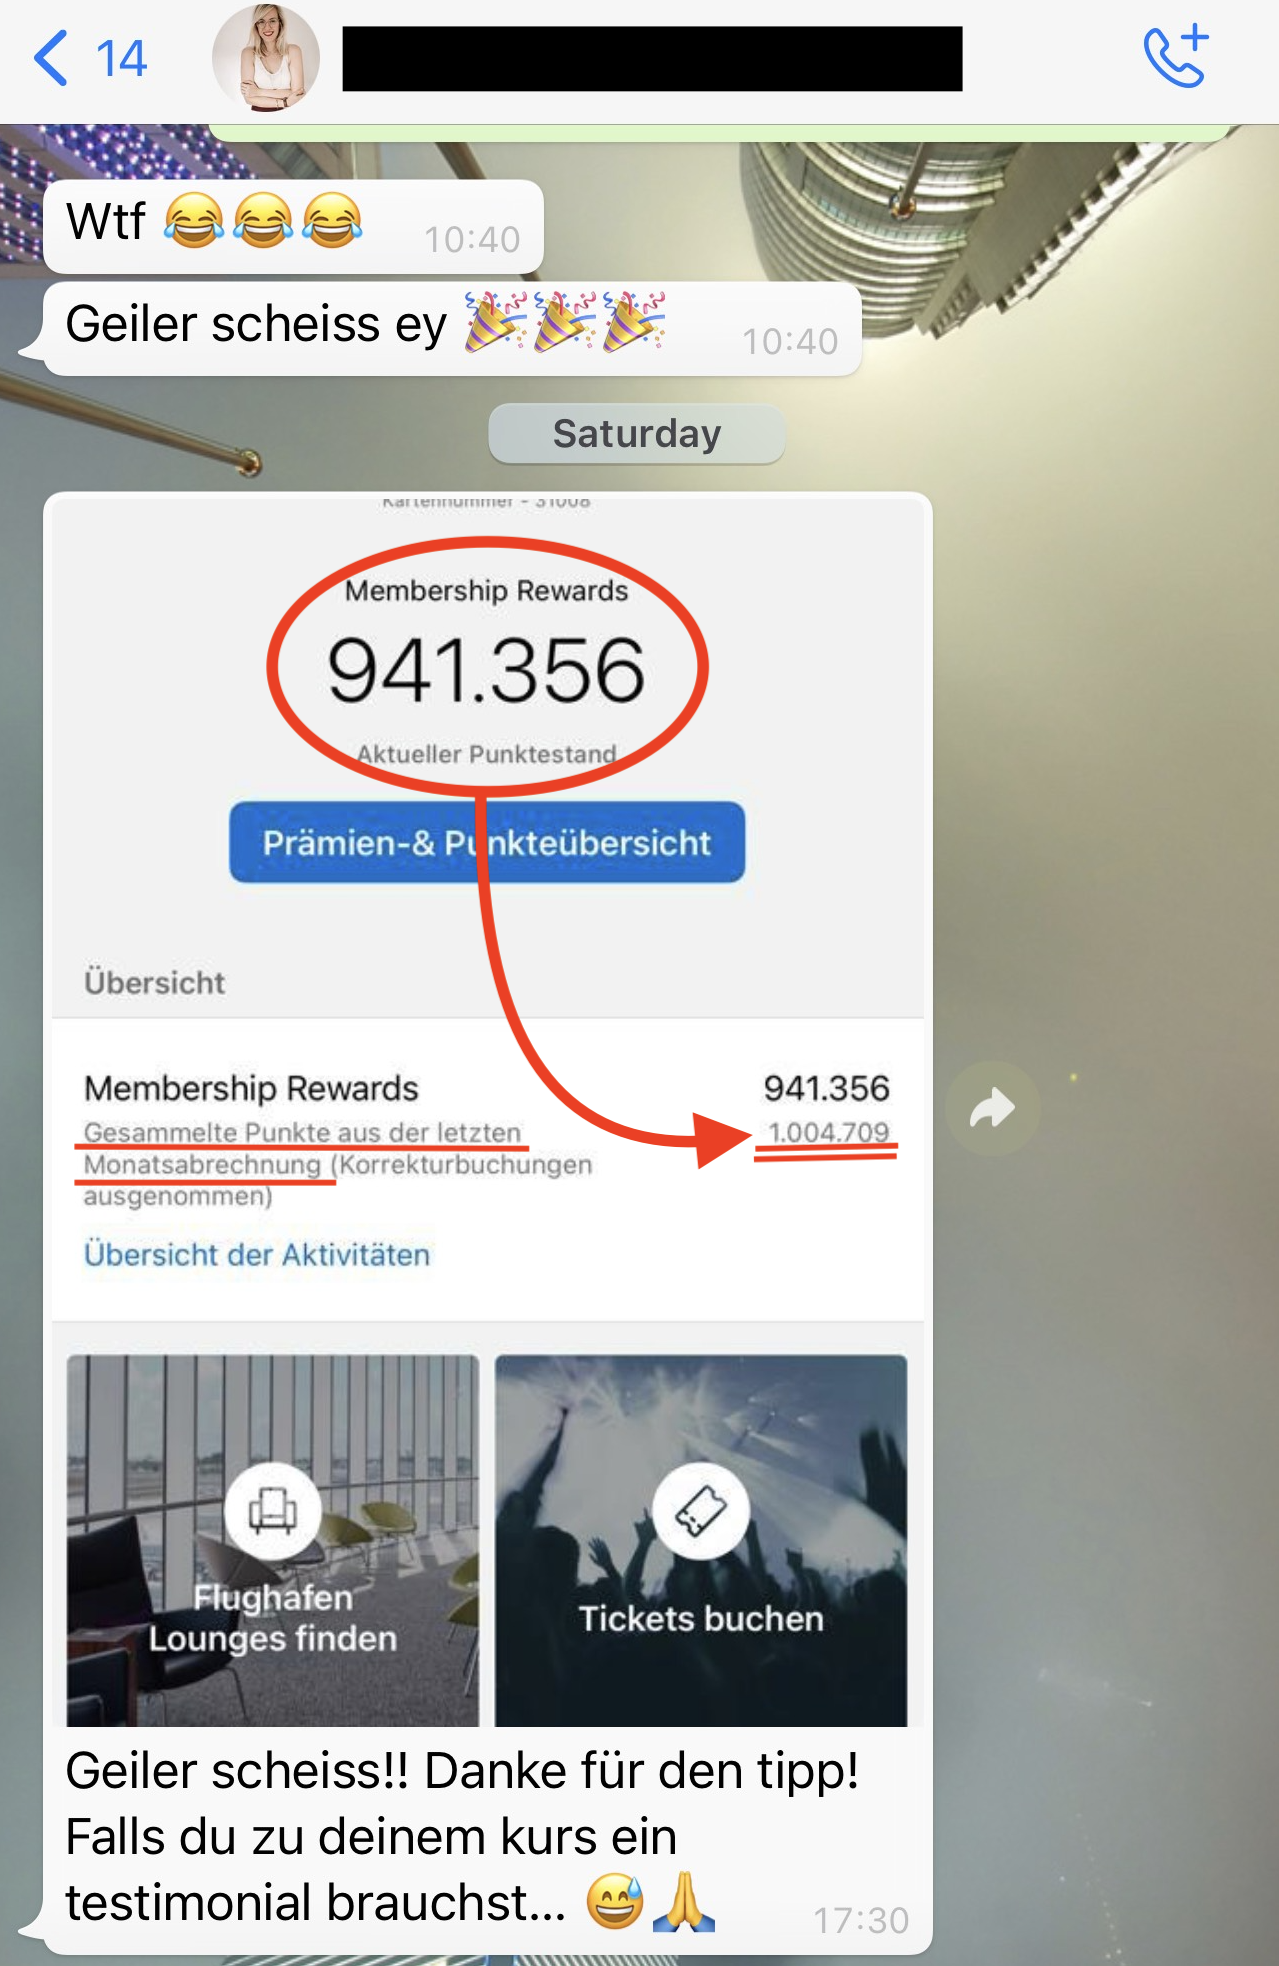Tap the back arrow to chat list
1279x1966 pixels.
[51, 58]
